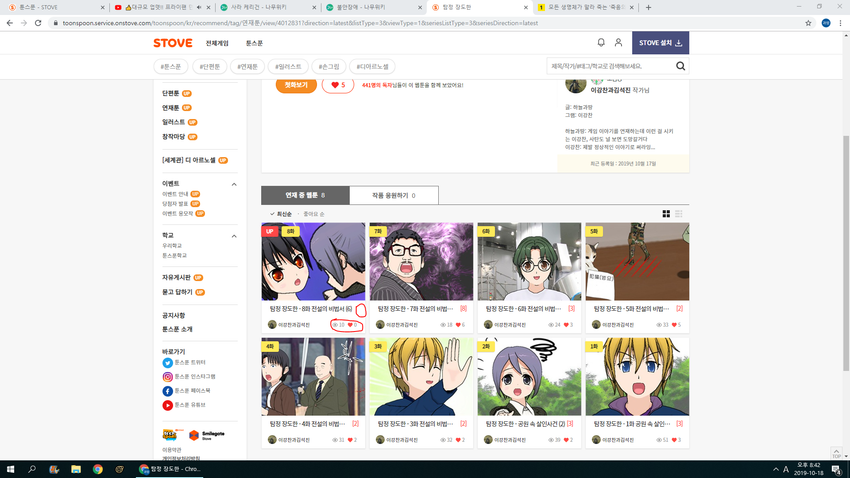This screenshot has width=850, height=478.
Task: Open the Toonspoon Twitter icon link
Action: pos(168,363)
